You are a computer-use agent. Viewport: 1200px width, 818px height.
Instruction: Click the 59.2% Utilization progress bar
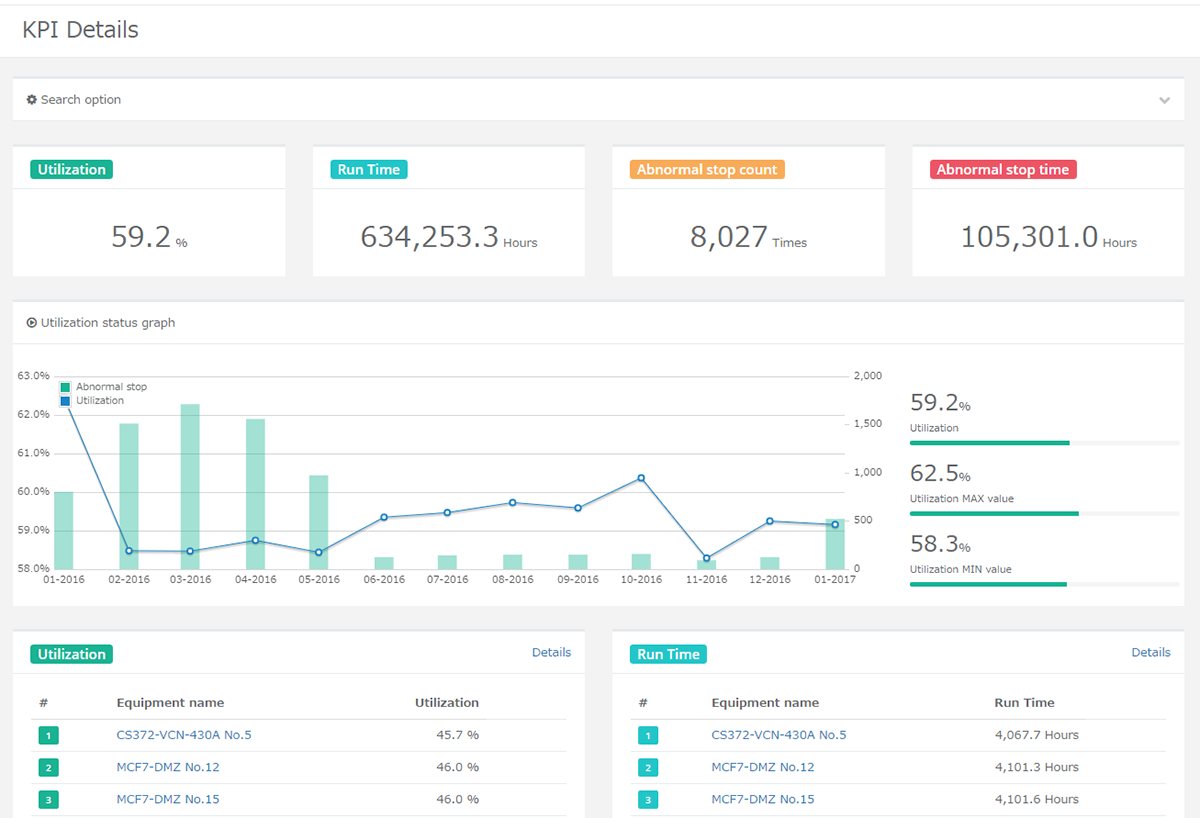1045,442
